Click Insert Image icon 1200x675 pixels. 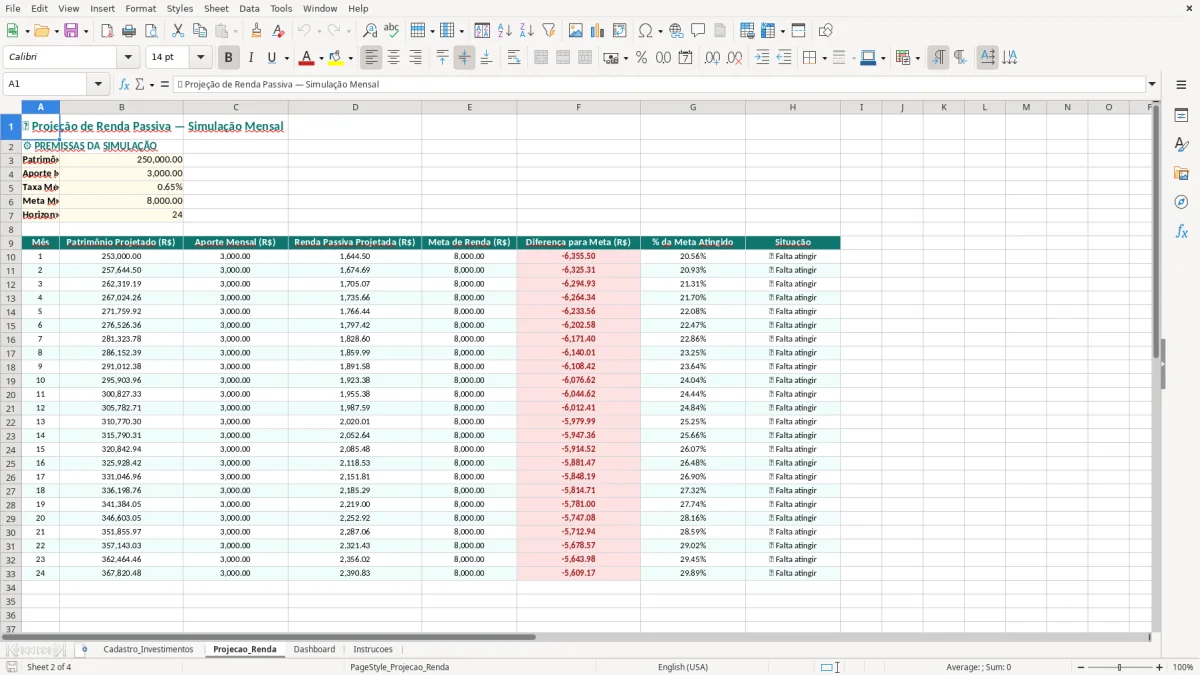tap(576, 31)
